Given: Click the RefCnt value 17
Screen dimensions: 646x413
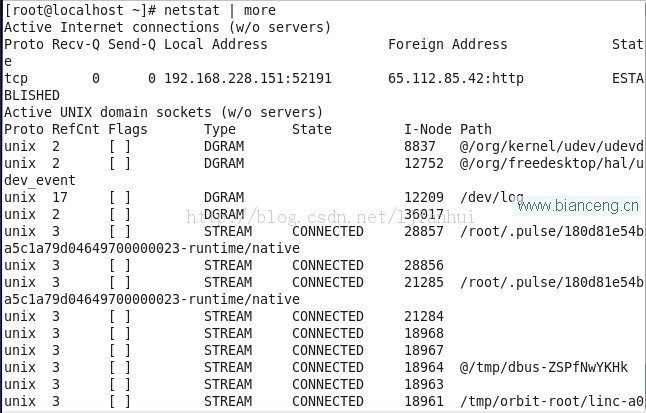Looking at the screenshot, I should [x=60, y=197].
